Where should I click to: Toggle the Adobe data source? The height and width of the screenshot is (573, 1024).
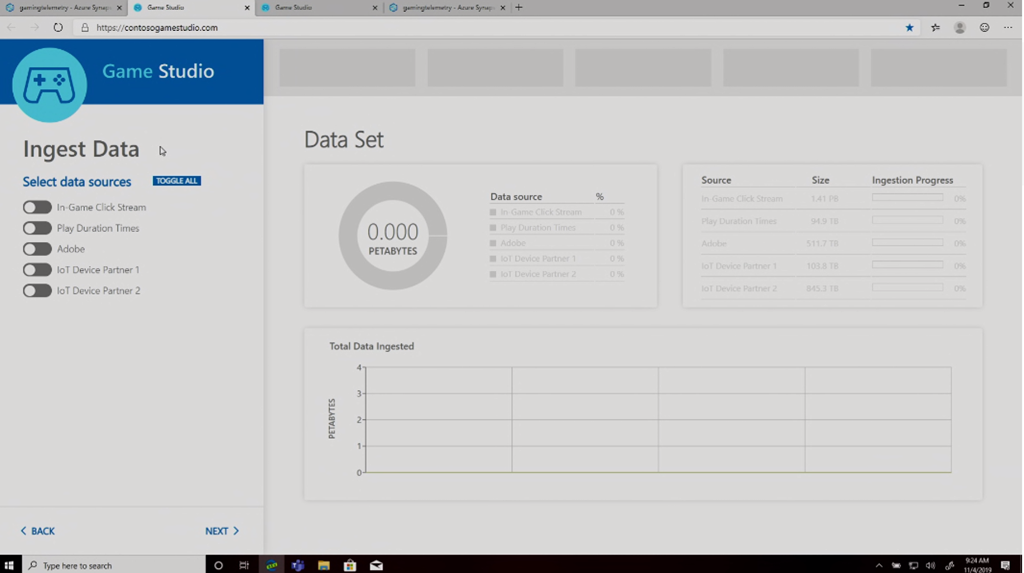point(37,249)
